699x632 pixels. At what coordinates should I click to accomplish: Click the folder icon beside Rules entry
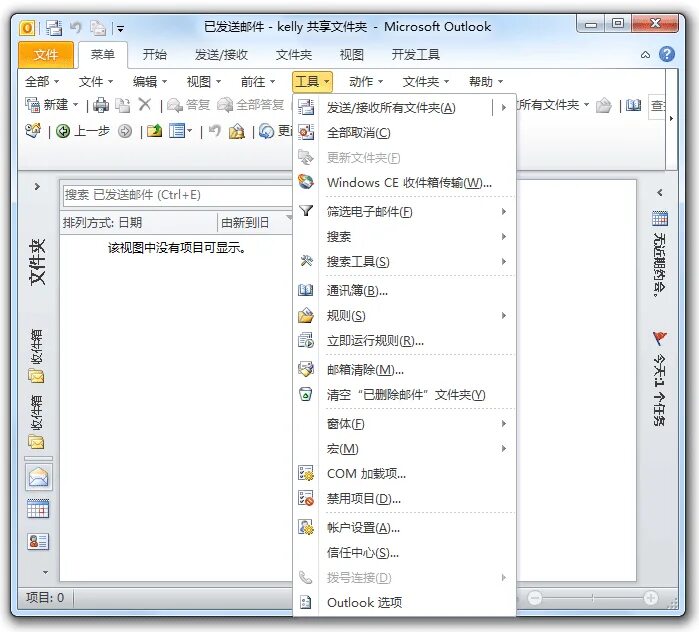[306, 315]
